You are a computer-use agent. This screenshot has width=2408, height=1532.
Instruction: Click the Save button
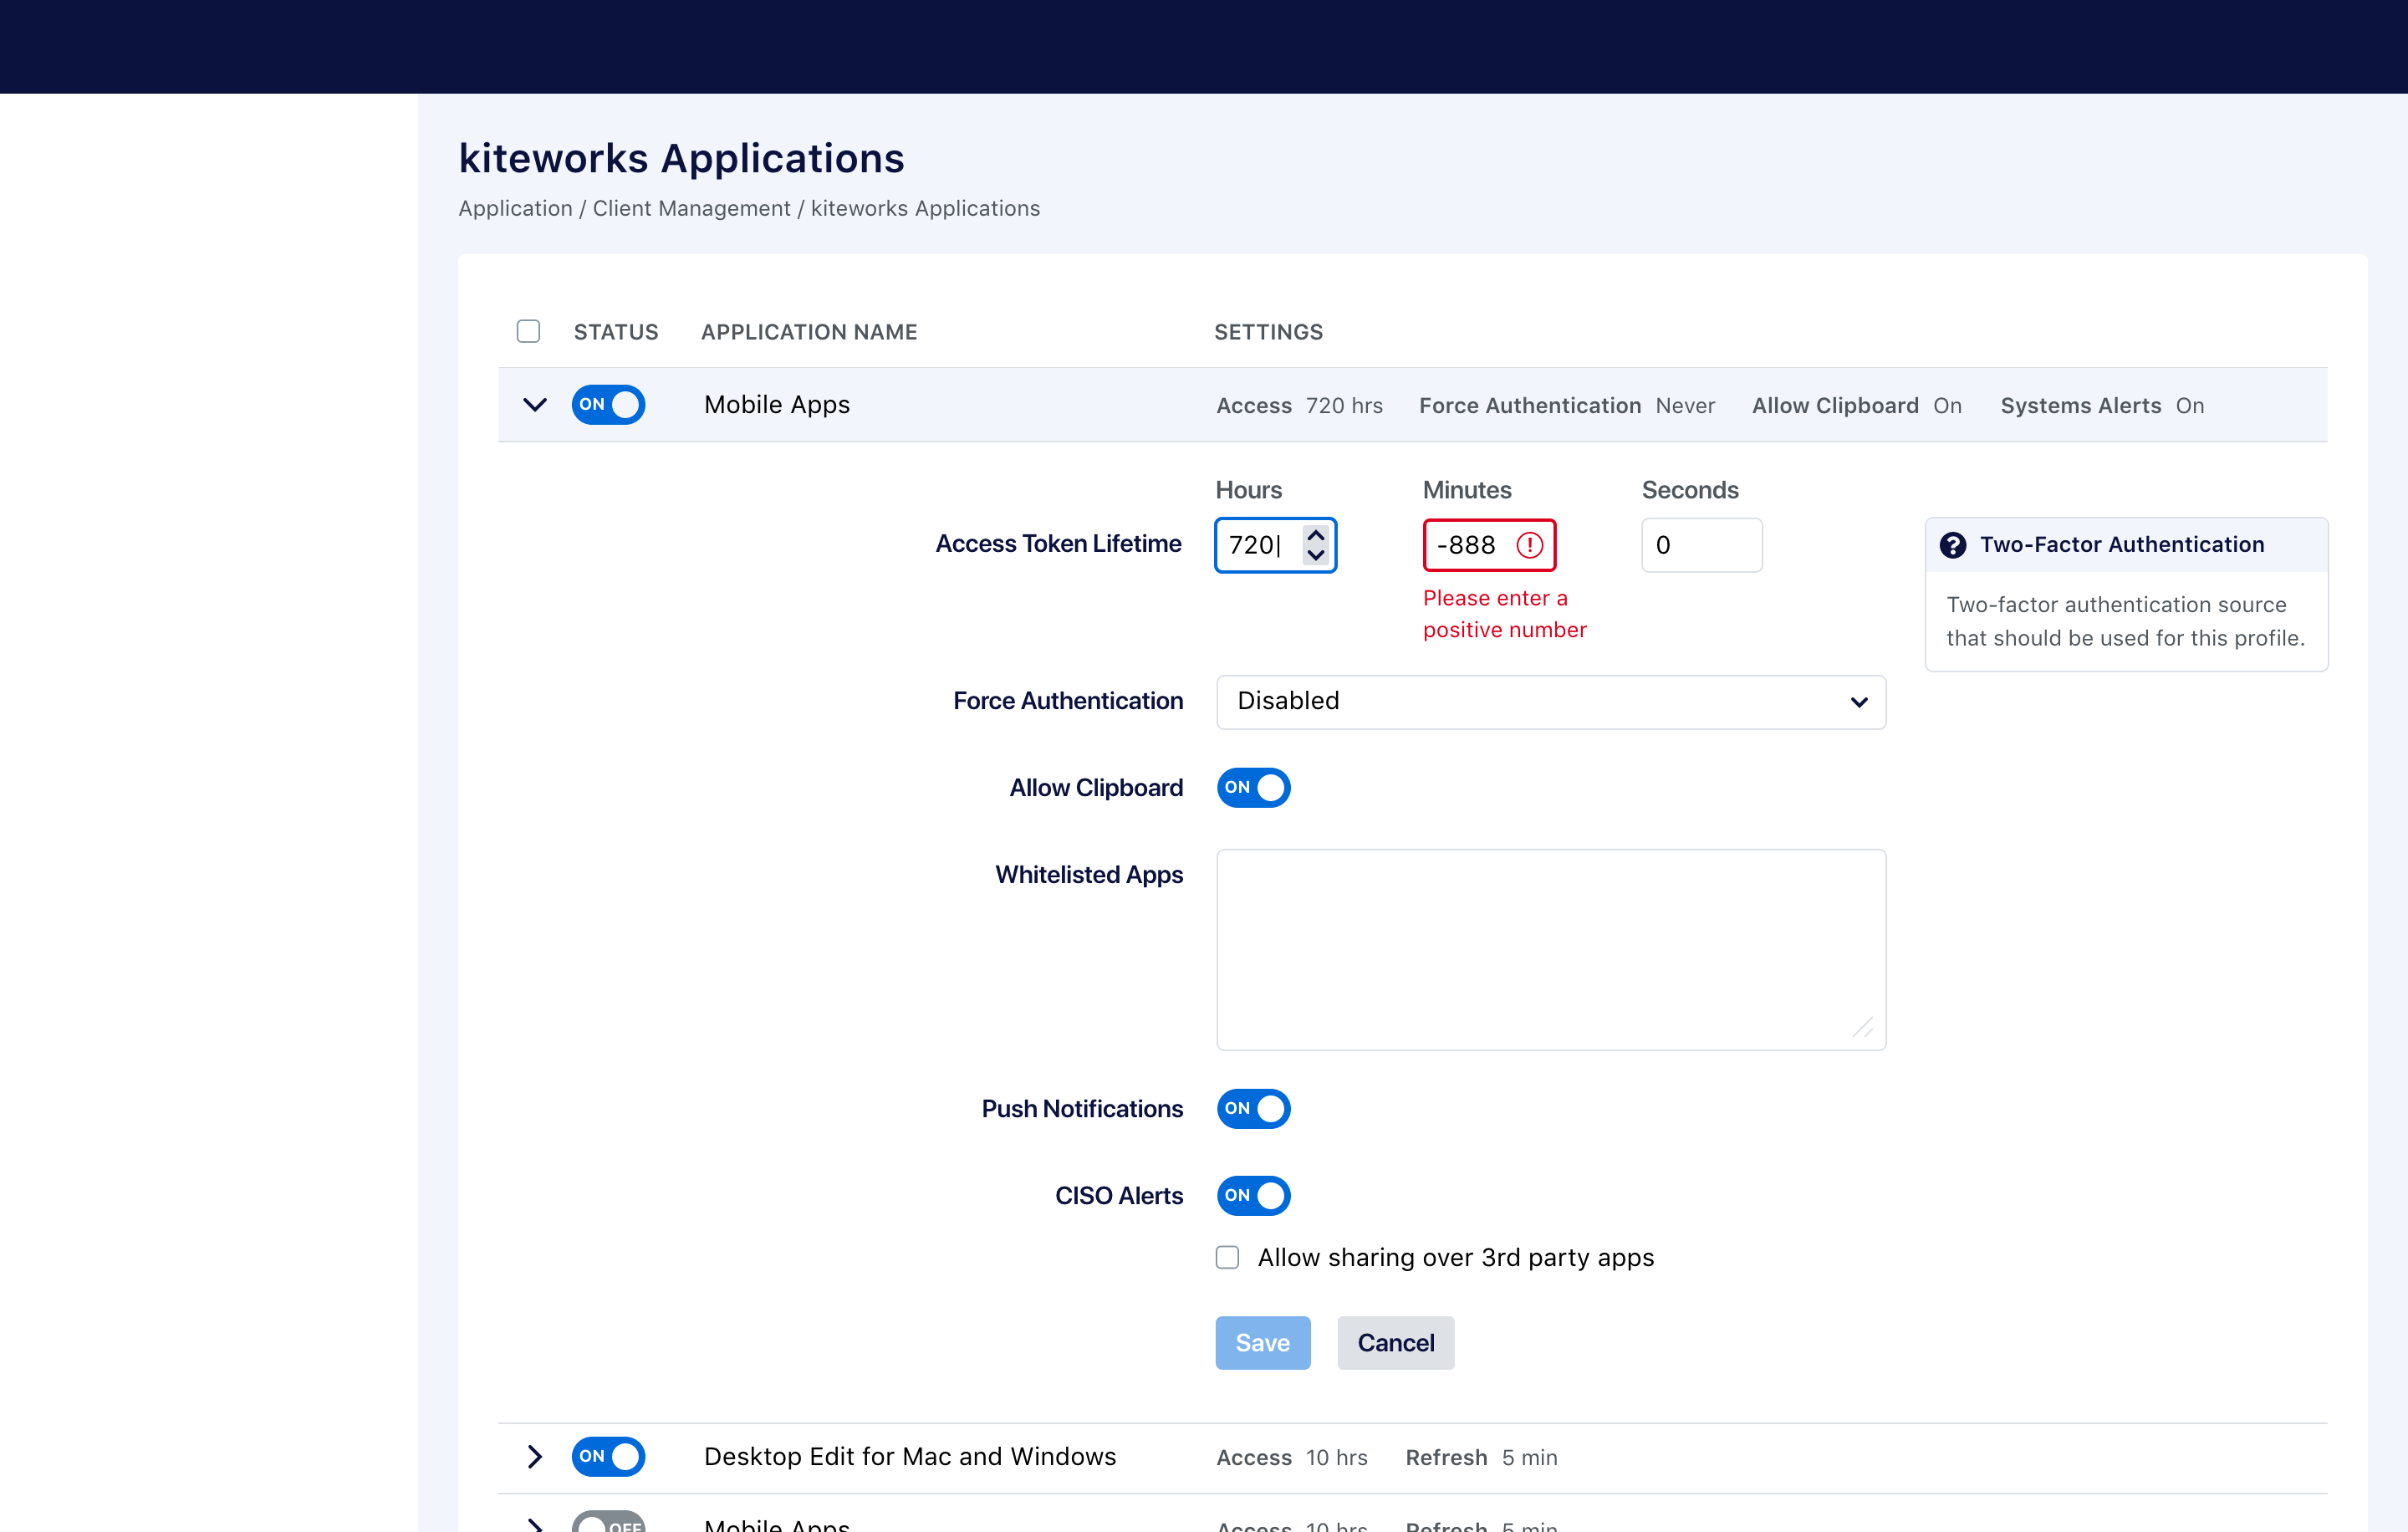[x=1263, y=1343]
